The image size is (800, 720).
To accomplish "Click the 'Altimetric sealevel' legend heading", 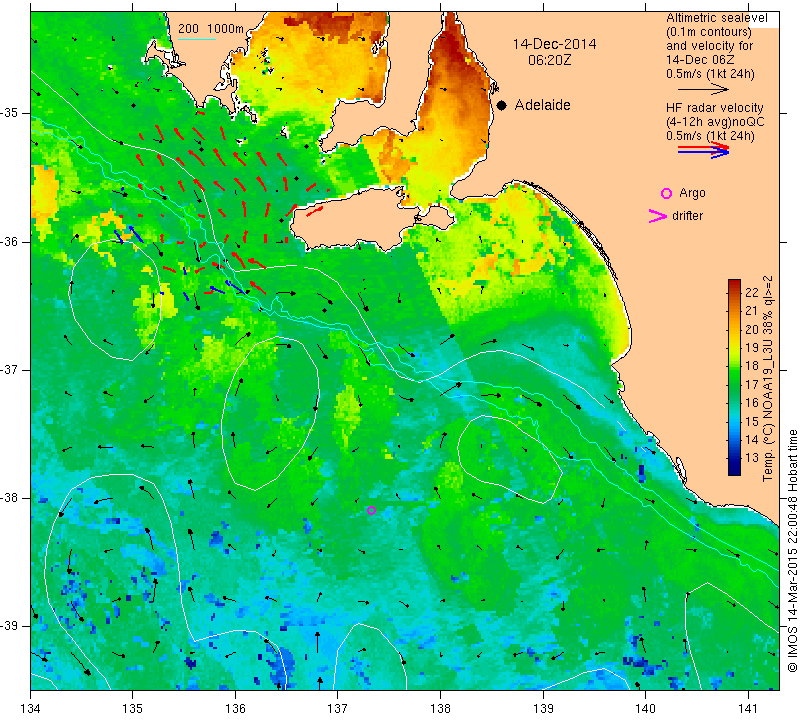I will point(716,18).
